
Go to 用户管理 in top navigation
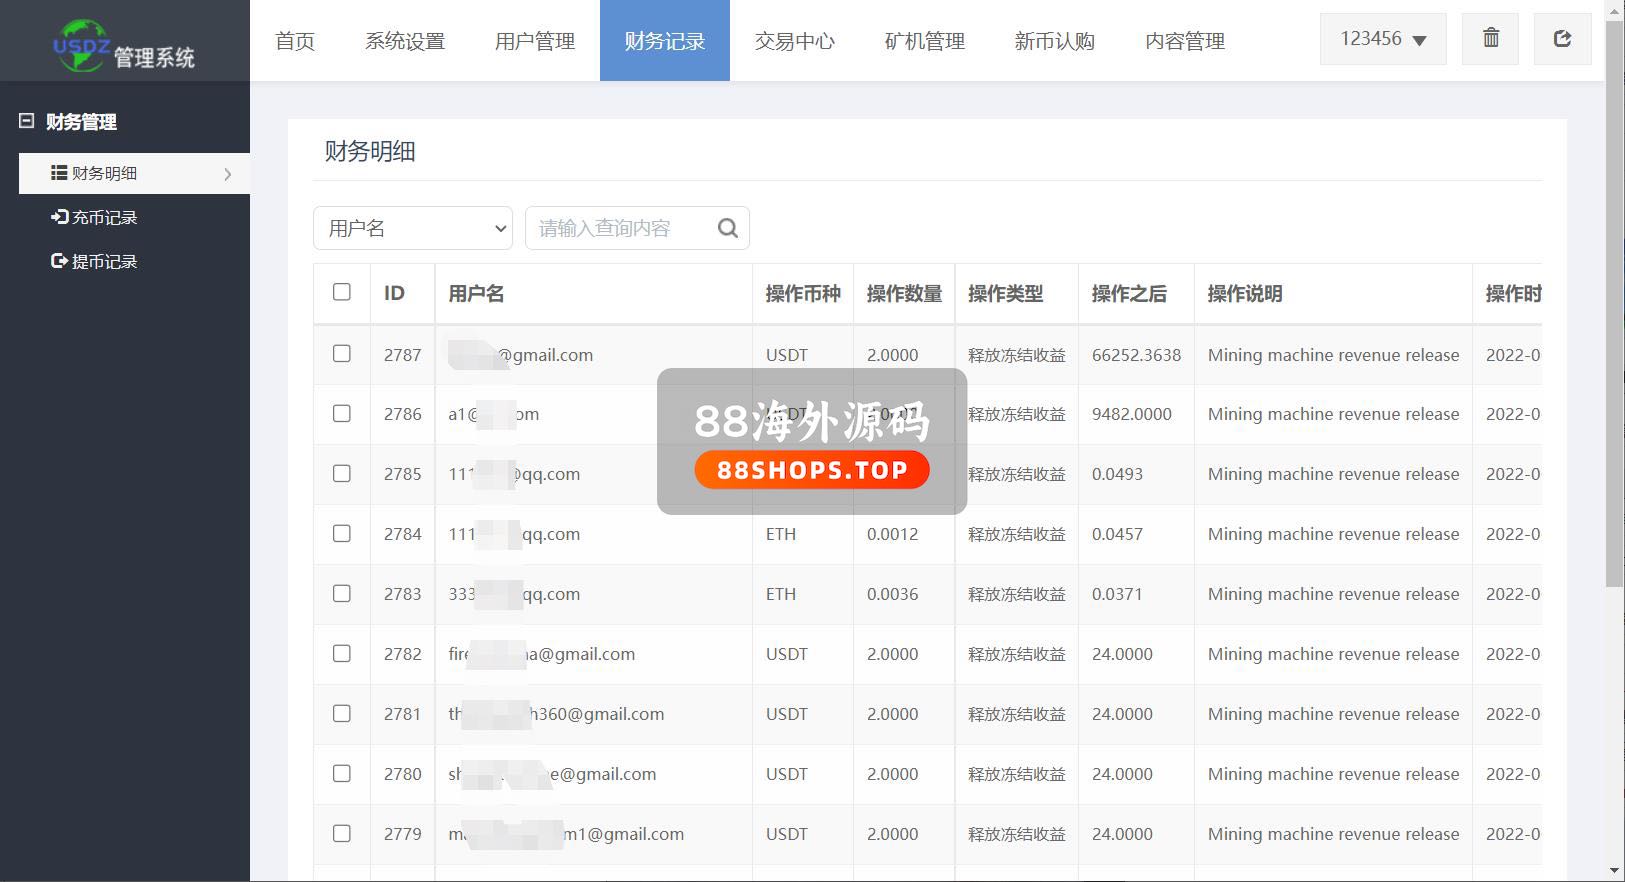[x=535, y=41]
